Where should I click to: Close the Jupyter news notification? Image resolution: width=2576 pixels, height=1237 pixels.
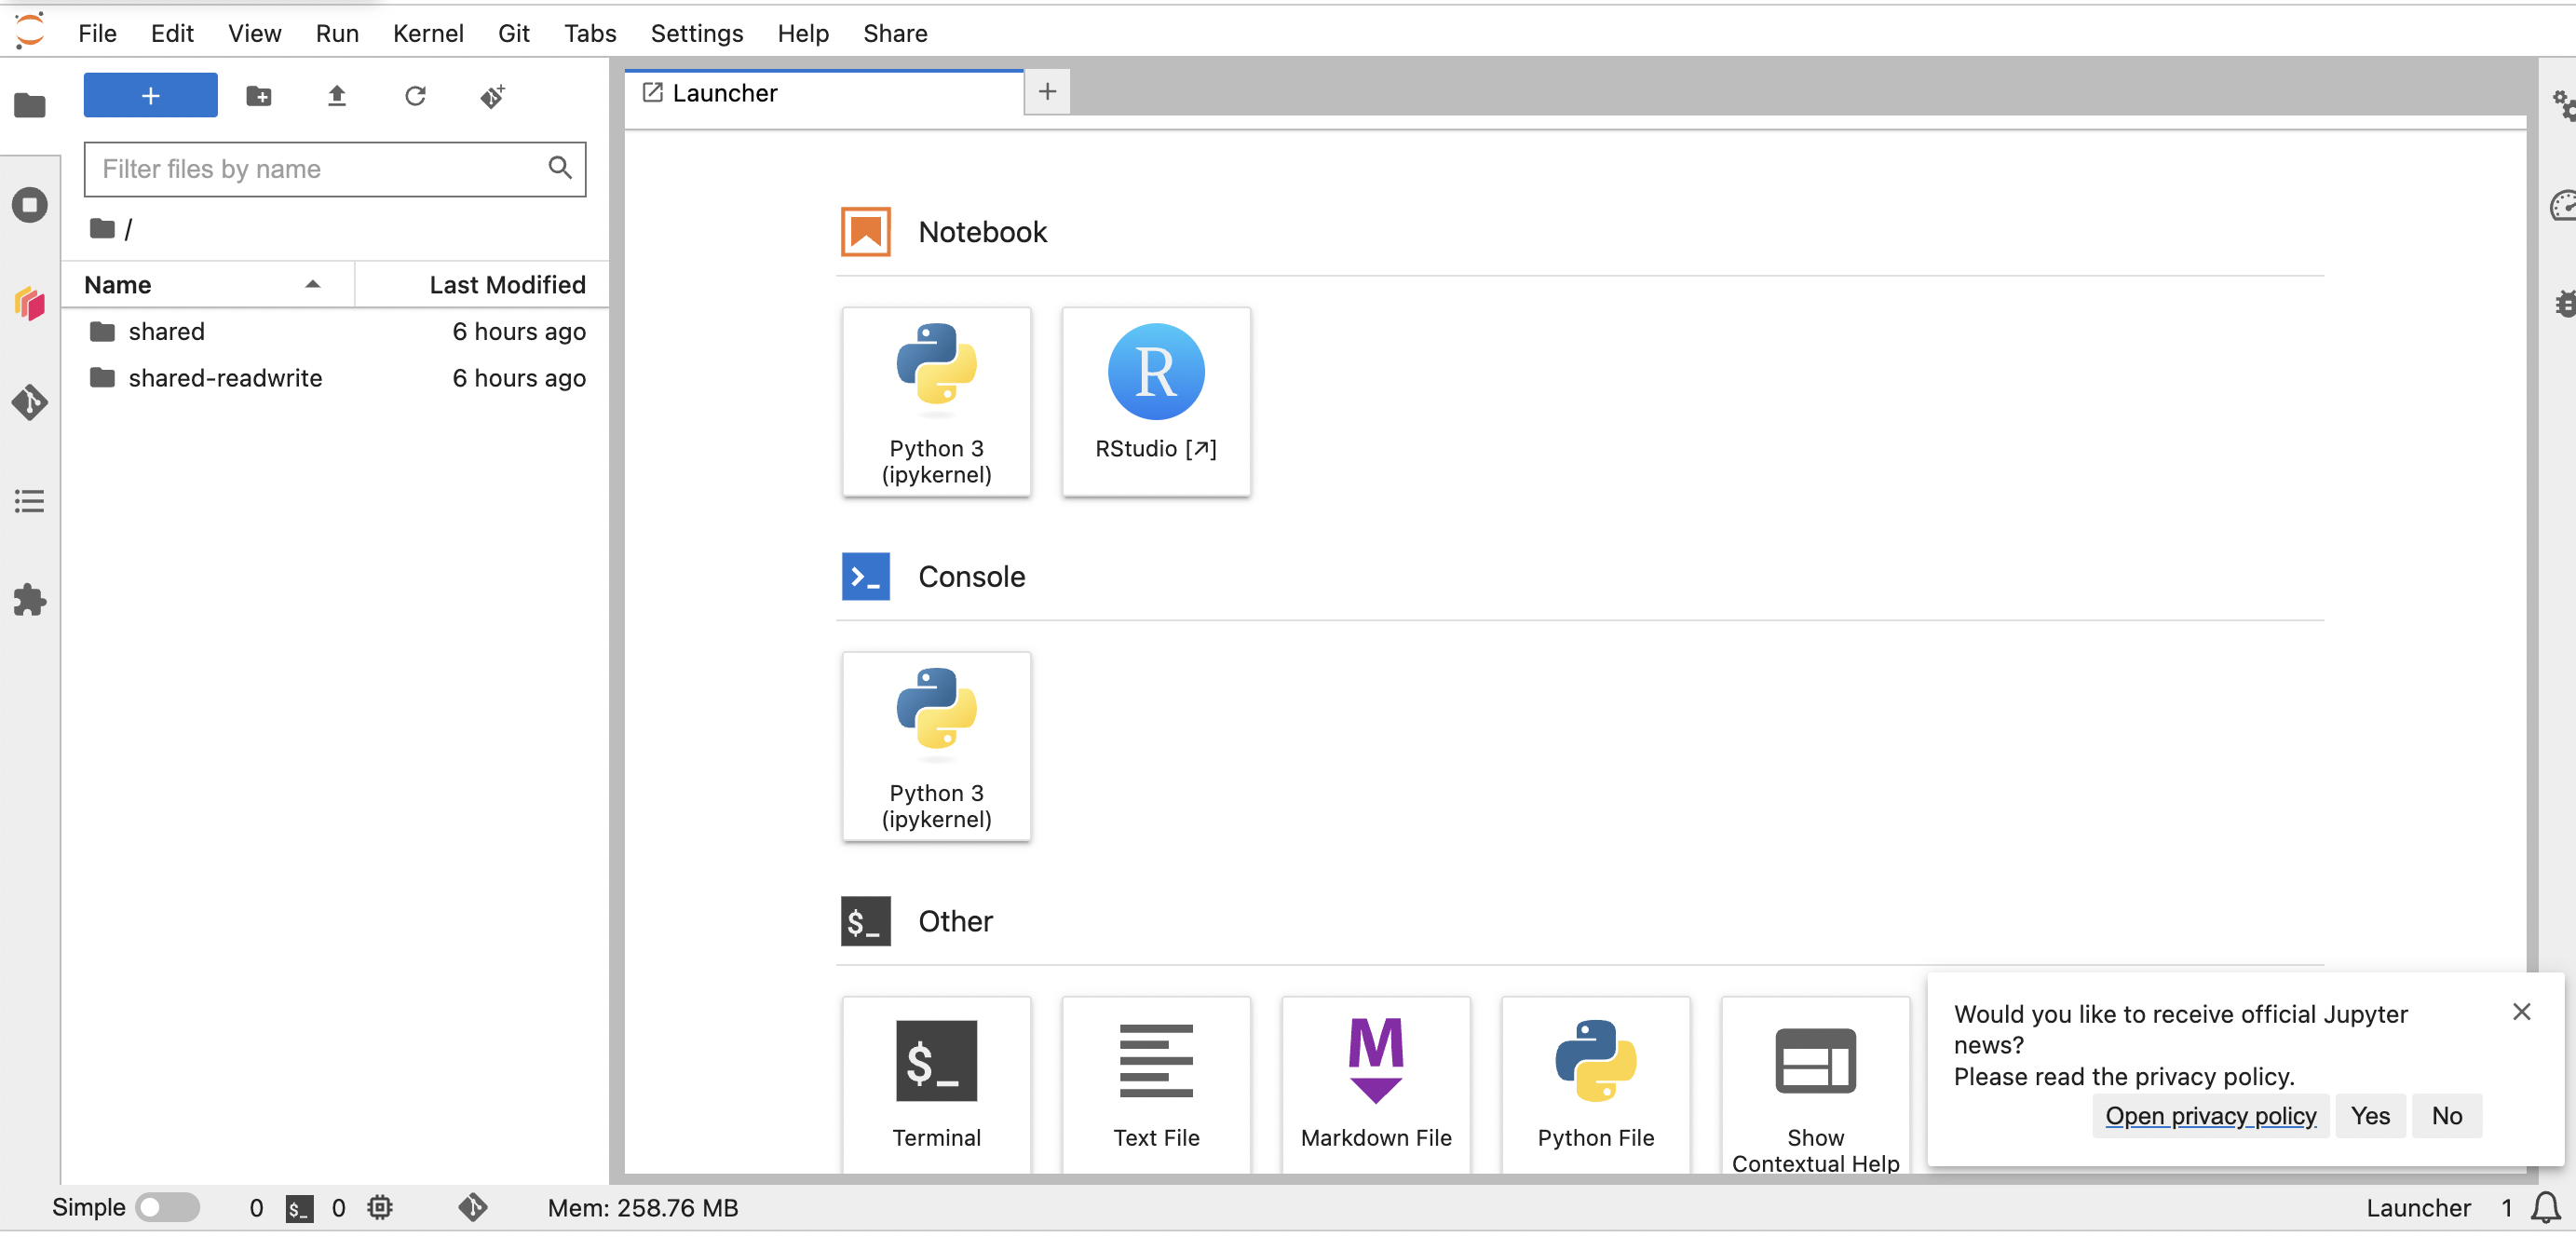tap(2521, 1012)
